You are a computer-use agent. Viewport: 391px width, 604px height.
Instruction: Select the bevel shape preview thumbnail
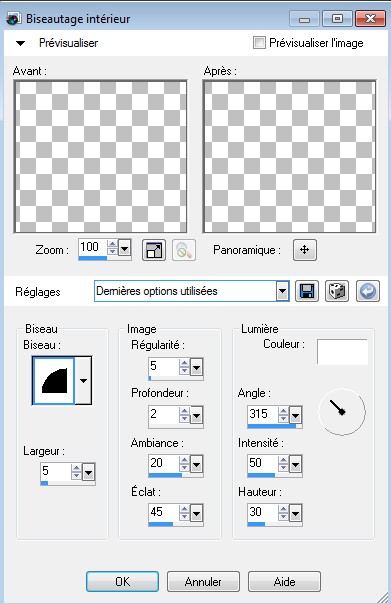pyautogui.click(x=54, y=380)
